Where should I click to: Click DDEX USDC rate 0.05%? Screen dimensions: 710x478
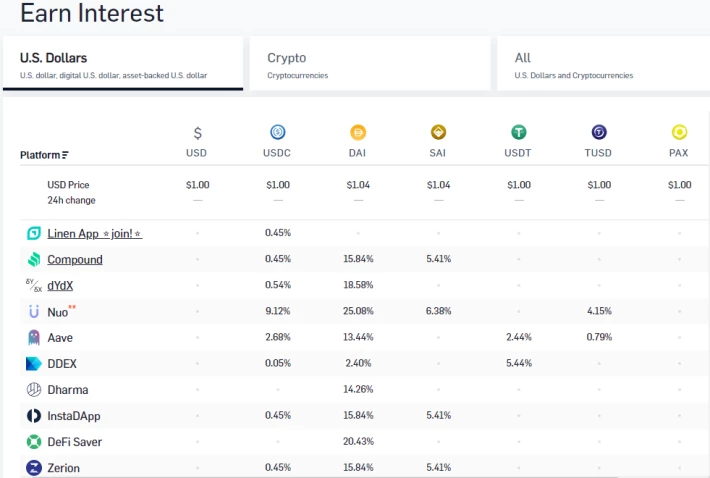coord(278,363)
